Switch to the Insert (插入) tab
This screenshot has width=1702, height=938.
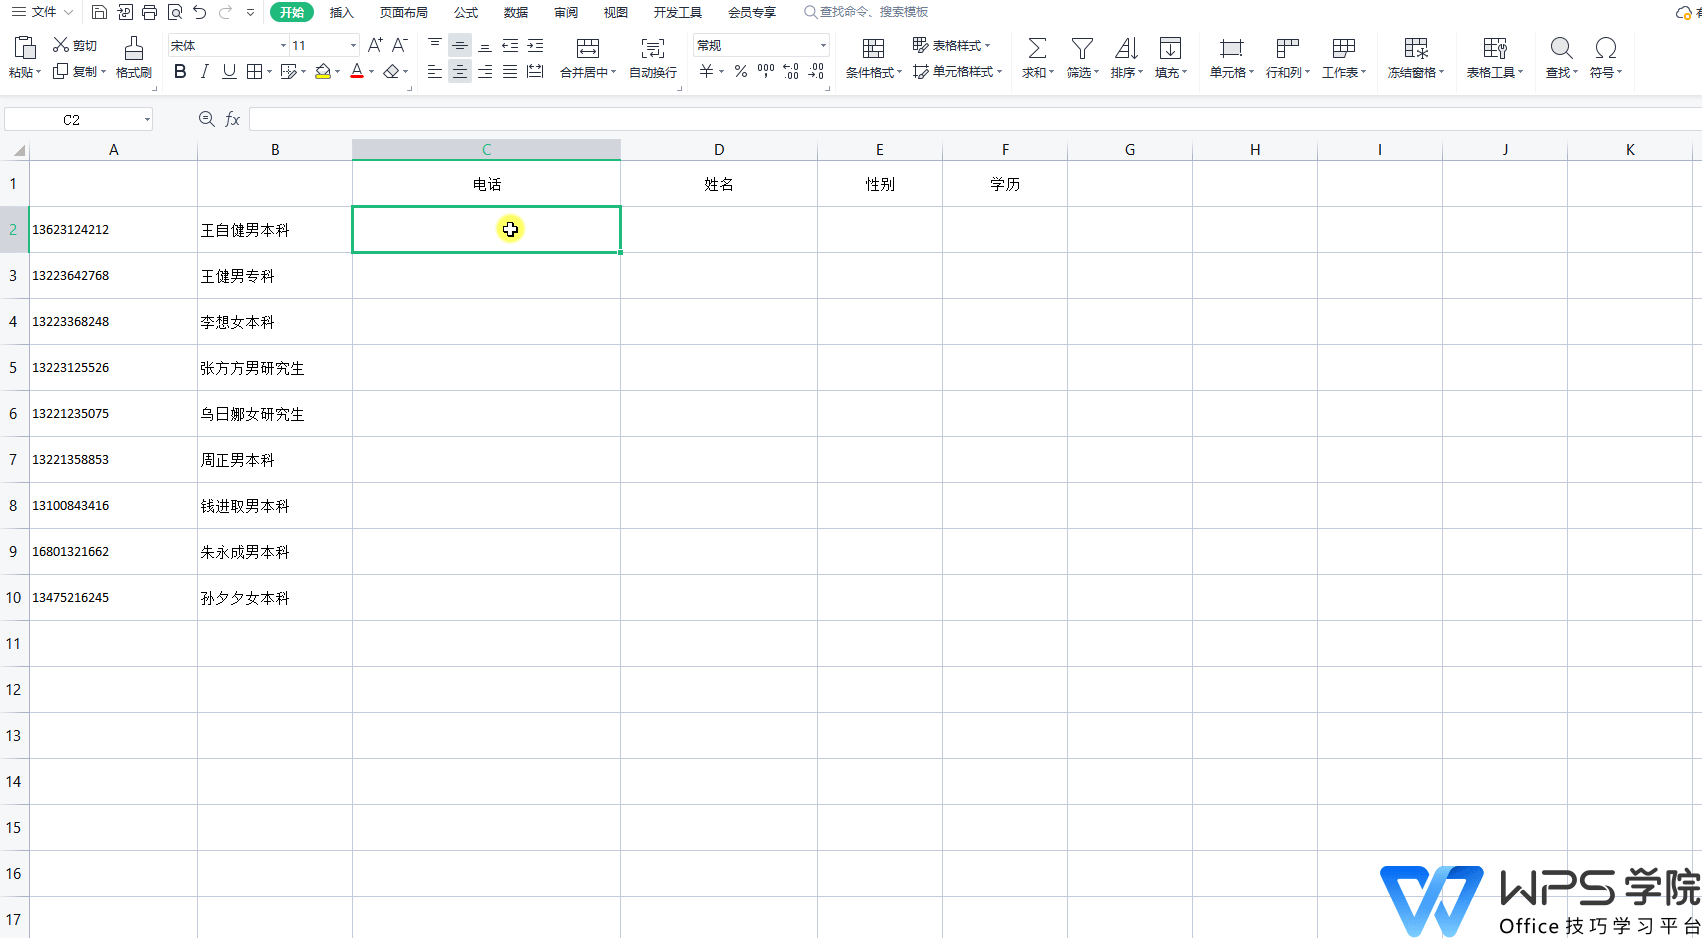point(342,12)
